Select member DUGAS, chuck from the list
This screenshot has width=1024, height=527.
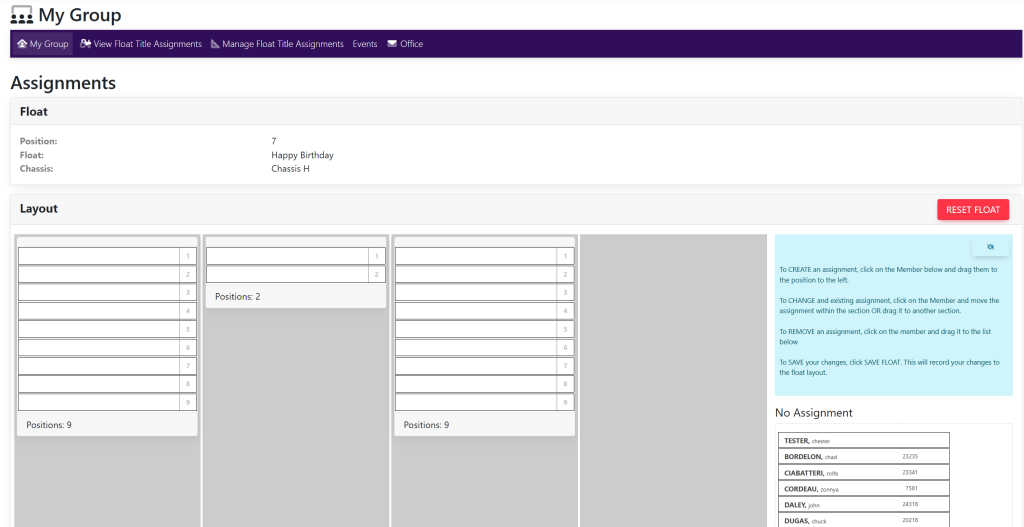(862, 520)
